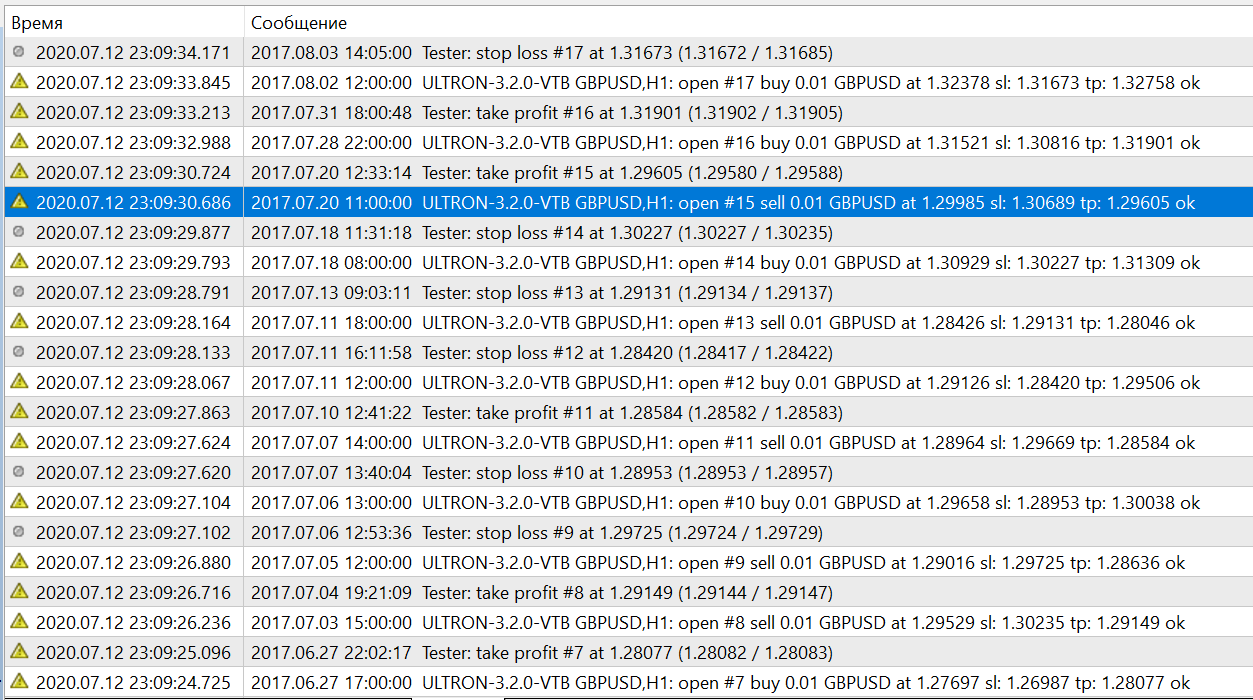
Task: Click warning icon of take profit #15 row
Action: point(18,172)
